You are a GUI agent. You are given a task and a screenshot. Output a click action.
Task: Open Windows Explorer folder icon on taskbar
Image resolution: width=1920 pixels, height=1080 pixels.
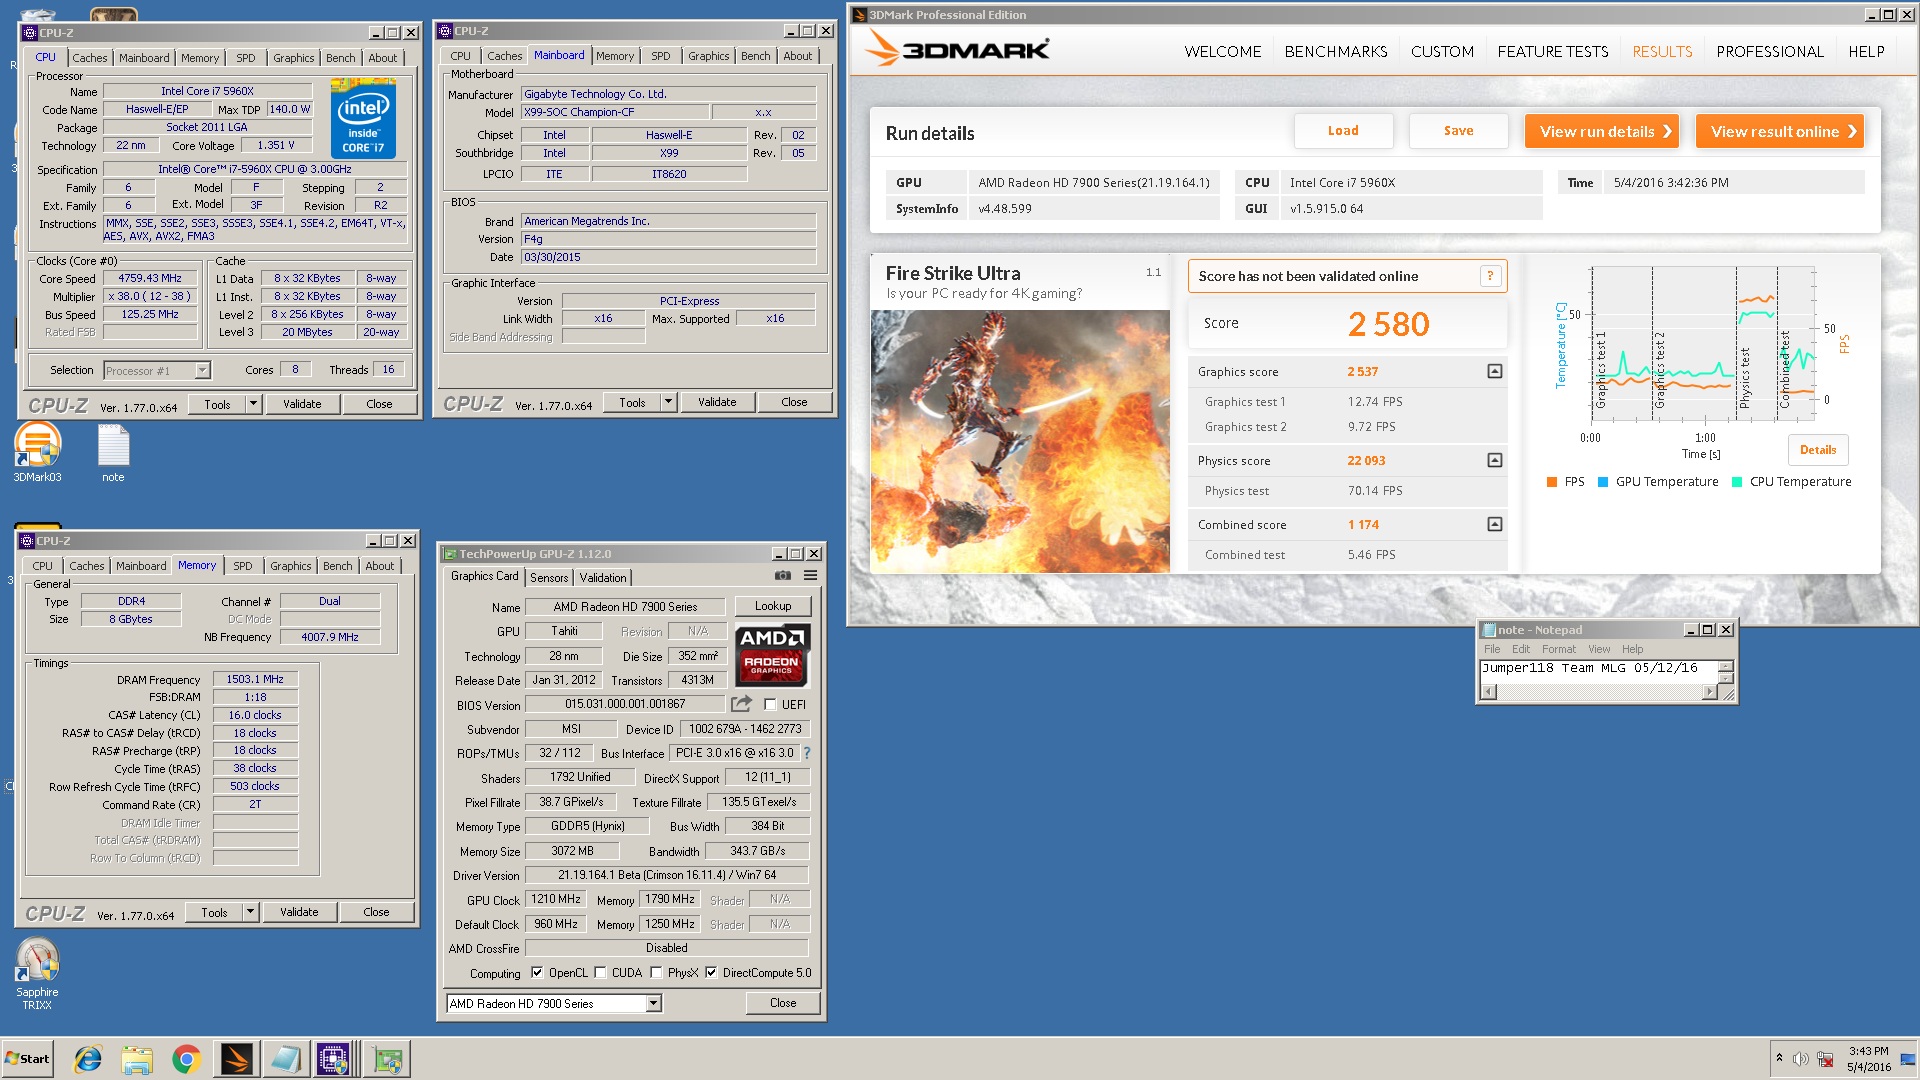point(137,1059)
